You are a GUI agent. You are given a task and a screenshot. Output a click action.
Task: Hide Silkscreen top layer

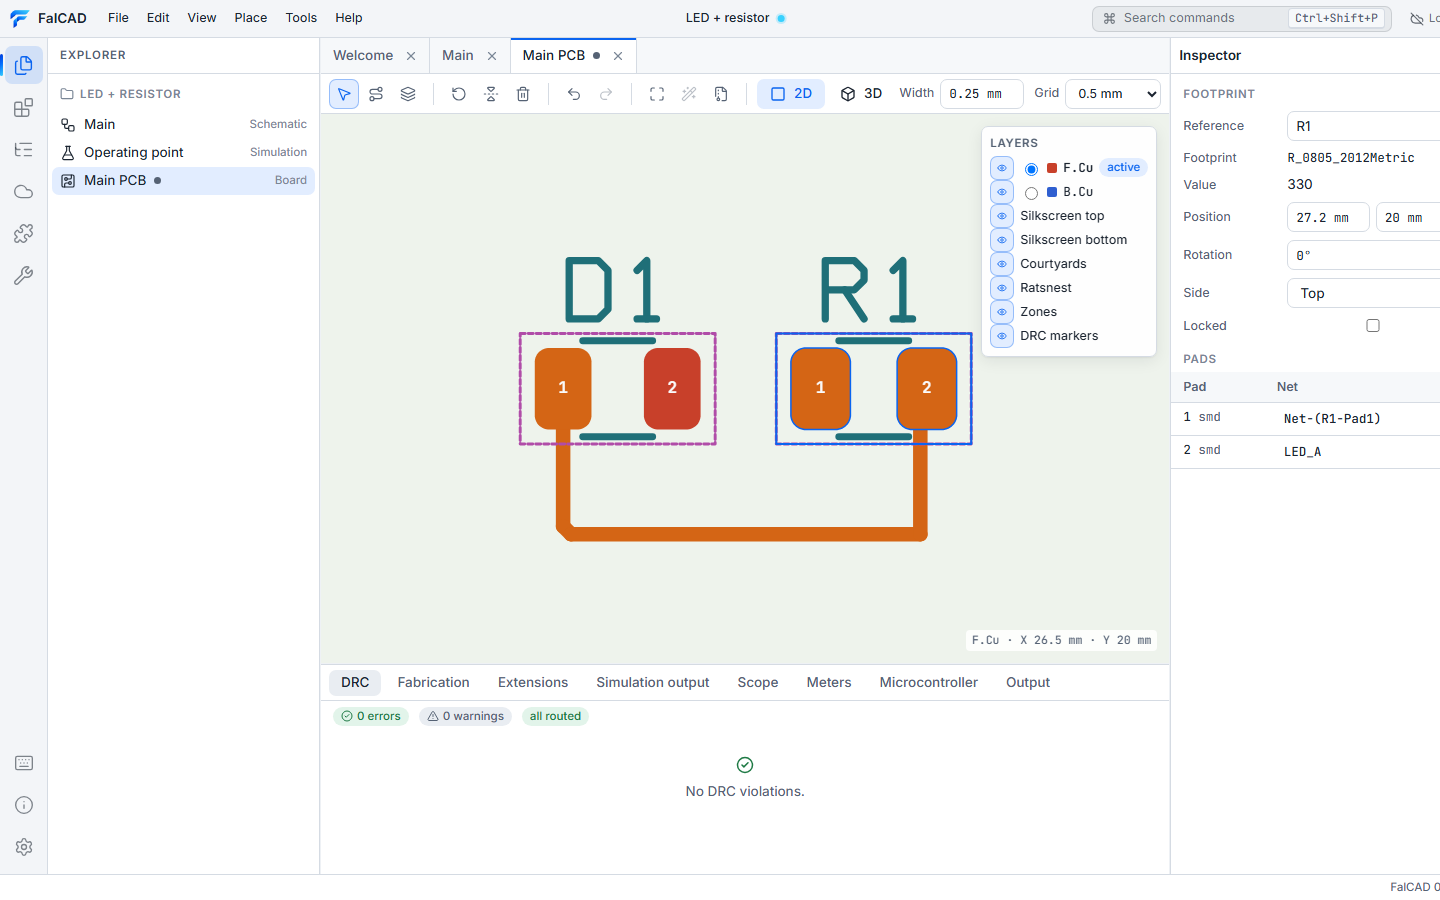coord(1002,216)
